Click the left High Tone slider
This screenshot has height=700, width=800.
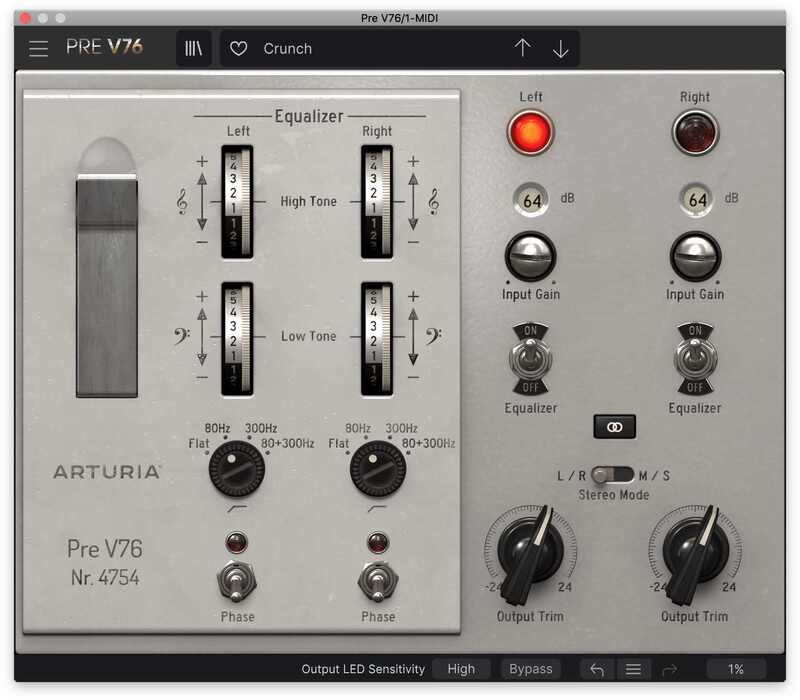click(237, 201)
